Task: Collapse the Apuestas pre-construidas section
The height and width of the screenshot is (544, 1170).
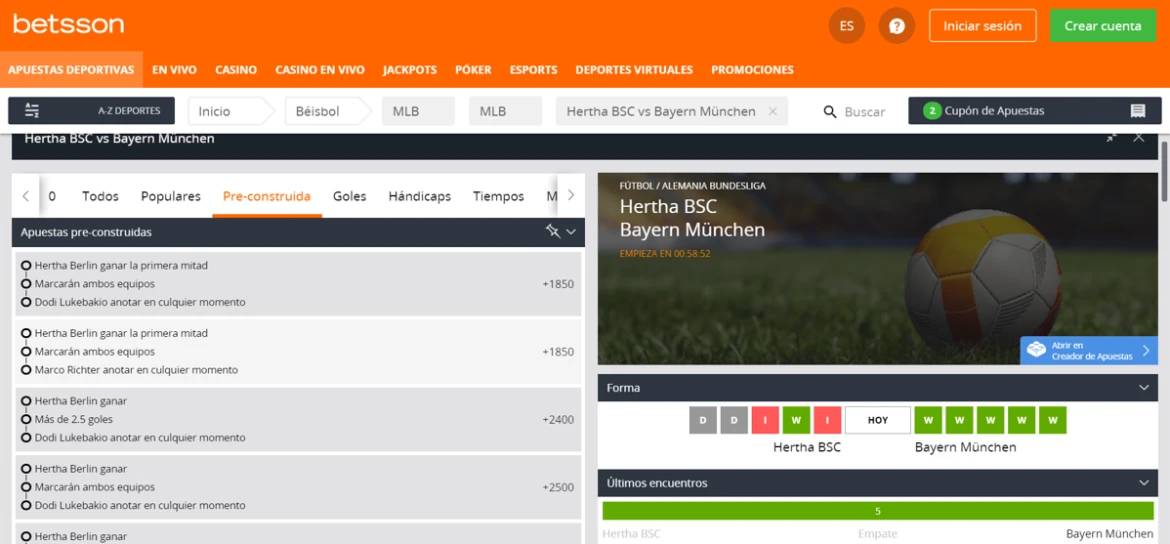Action: pyautogui.click(x=572, y=232)
